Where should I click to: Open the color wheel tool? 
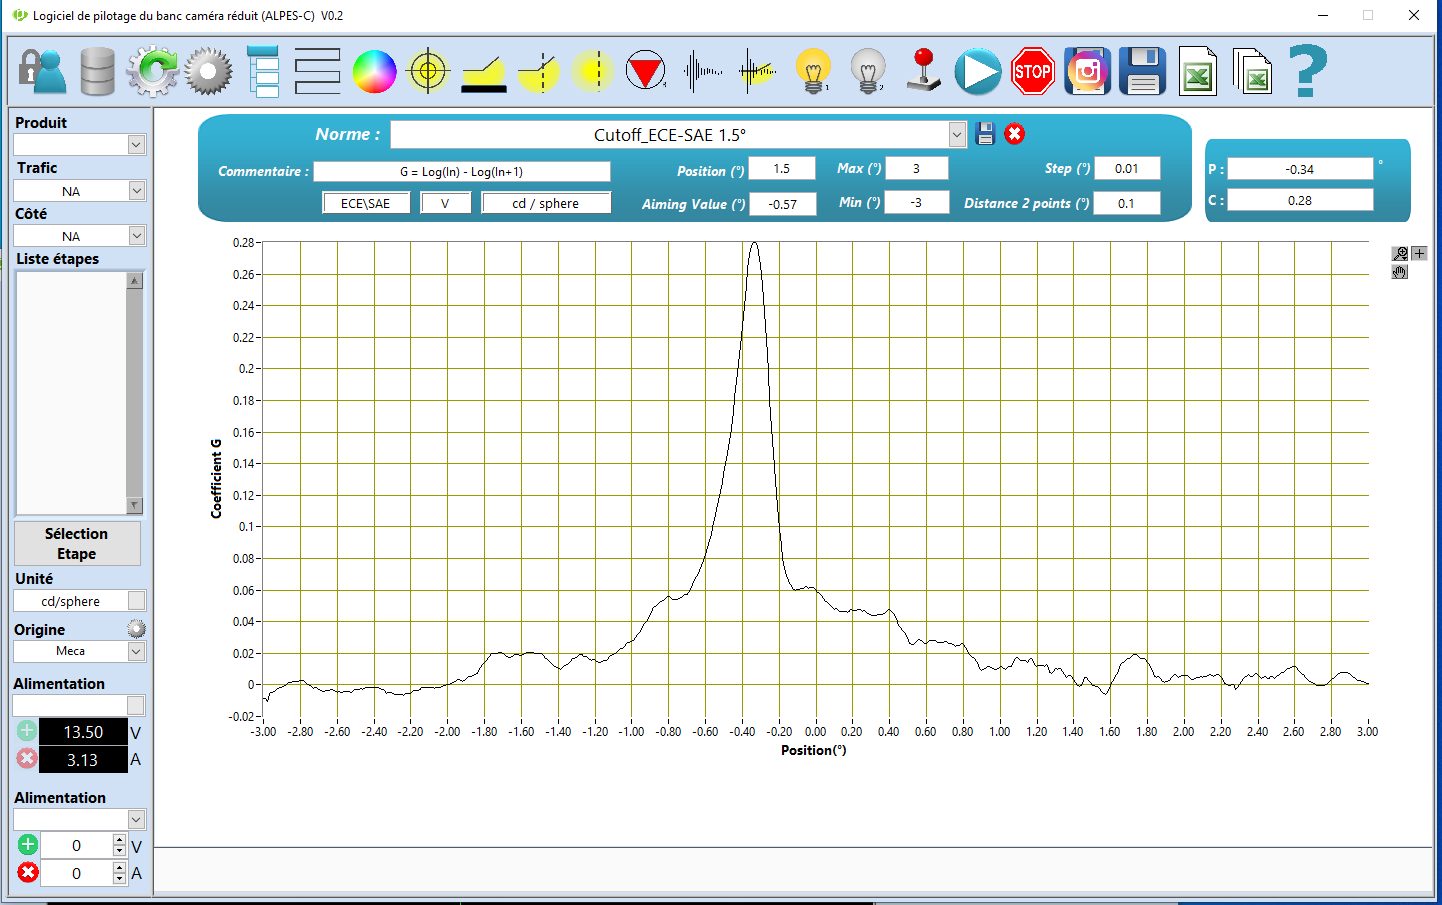click(374, 71)
